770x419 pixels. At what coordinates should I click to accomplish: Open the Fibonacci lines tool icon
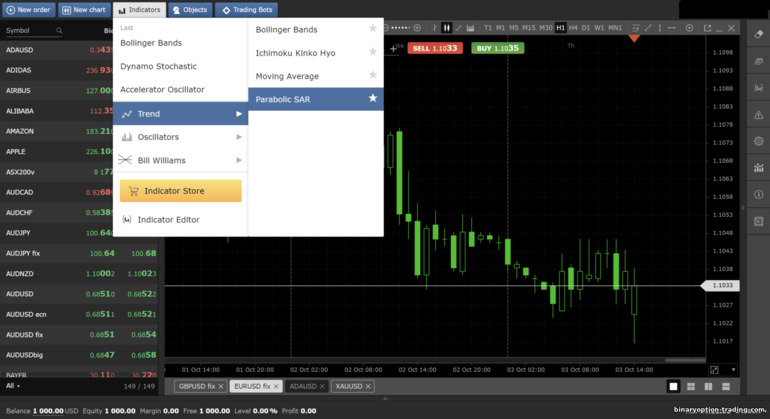tap(636, 28)
